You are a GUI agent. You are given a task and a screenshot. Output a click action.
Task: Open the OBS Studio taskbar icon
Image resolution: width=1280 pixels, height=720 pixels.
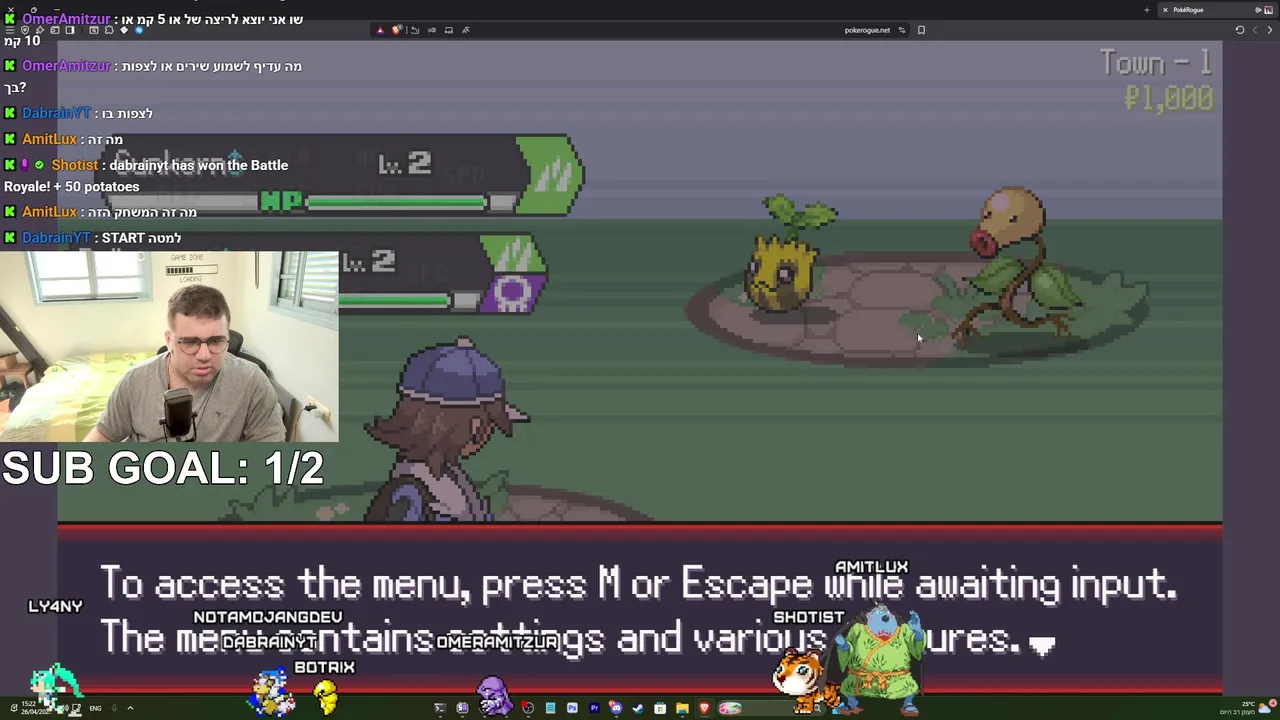[528, 708]
